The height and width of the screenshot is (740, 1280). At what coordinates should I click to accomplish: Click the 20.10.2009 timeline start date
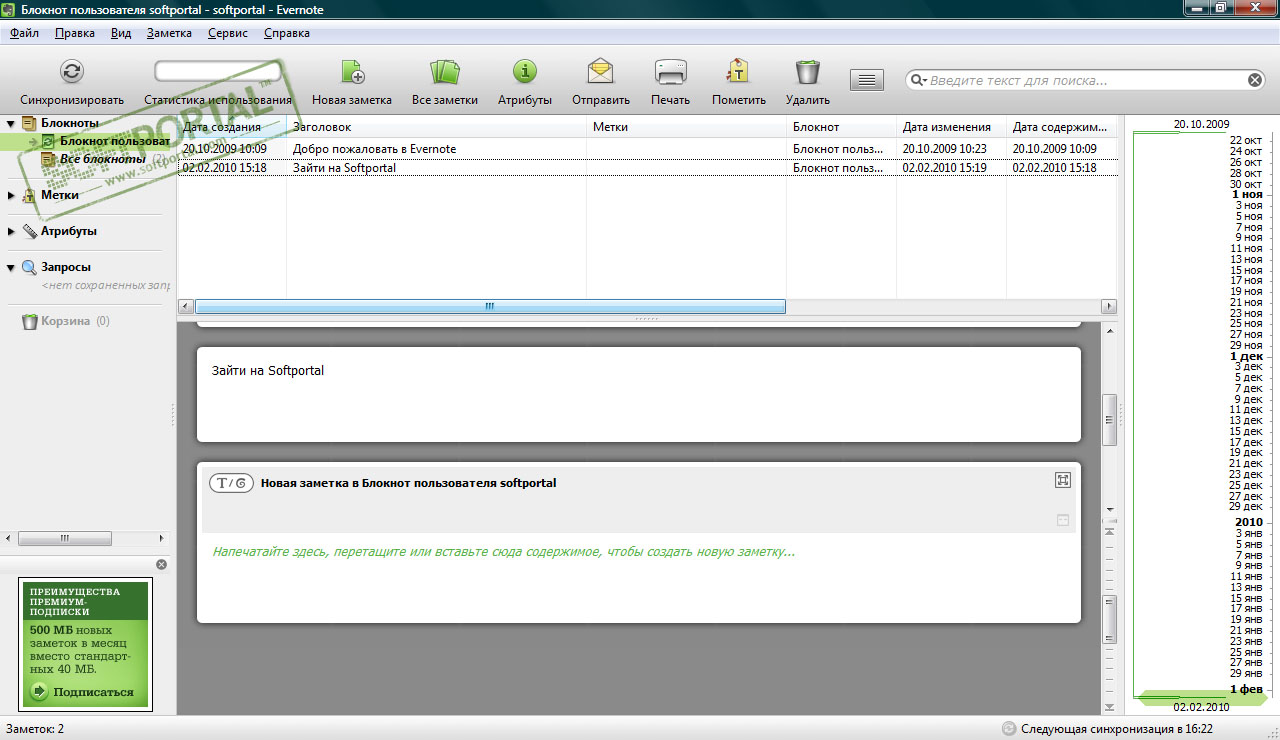1201,124
